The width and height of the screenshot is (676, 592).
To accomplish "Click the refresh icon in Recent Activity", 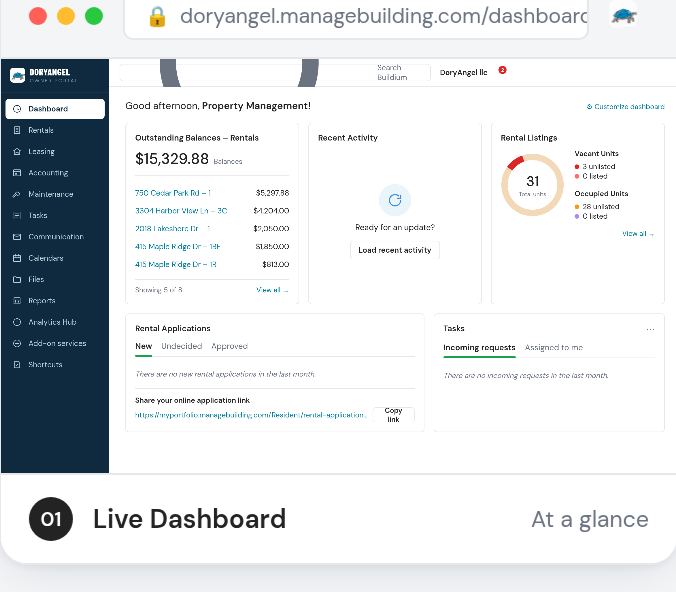I will pyautogui.click(x=395, y=200).
